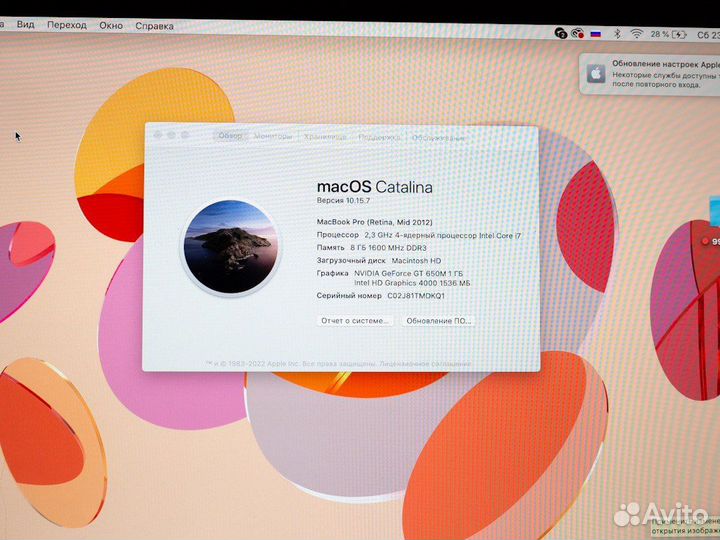
Task: Open the Лицензионное соглашение link
Action: pyautogui.click(x=425, y=364)
